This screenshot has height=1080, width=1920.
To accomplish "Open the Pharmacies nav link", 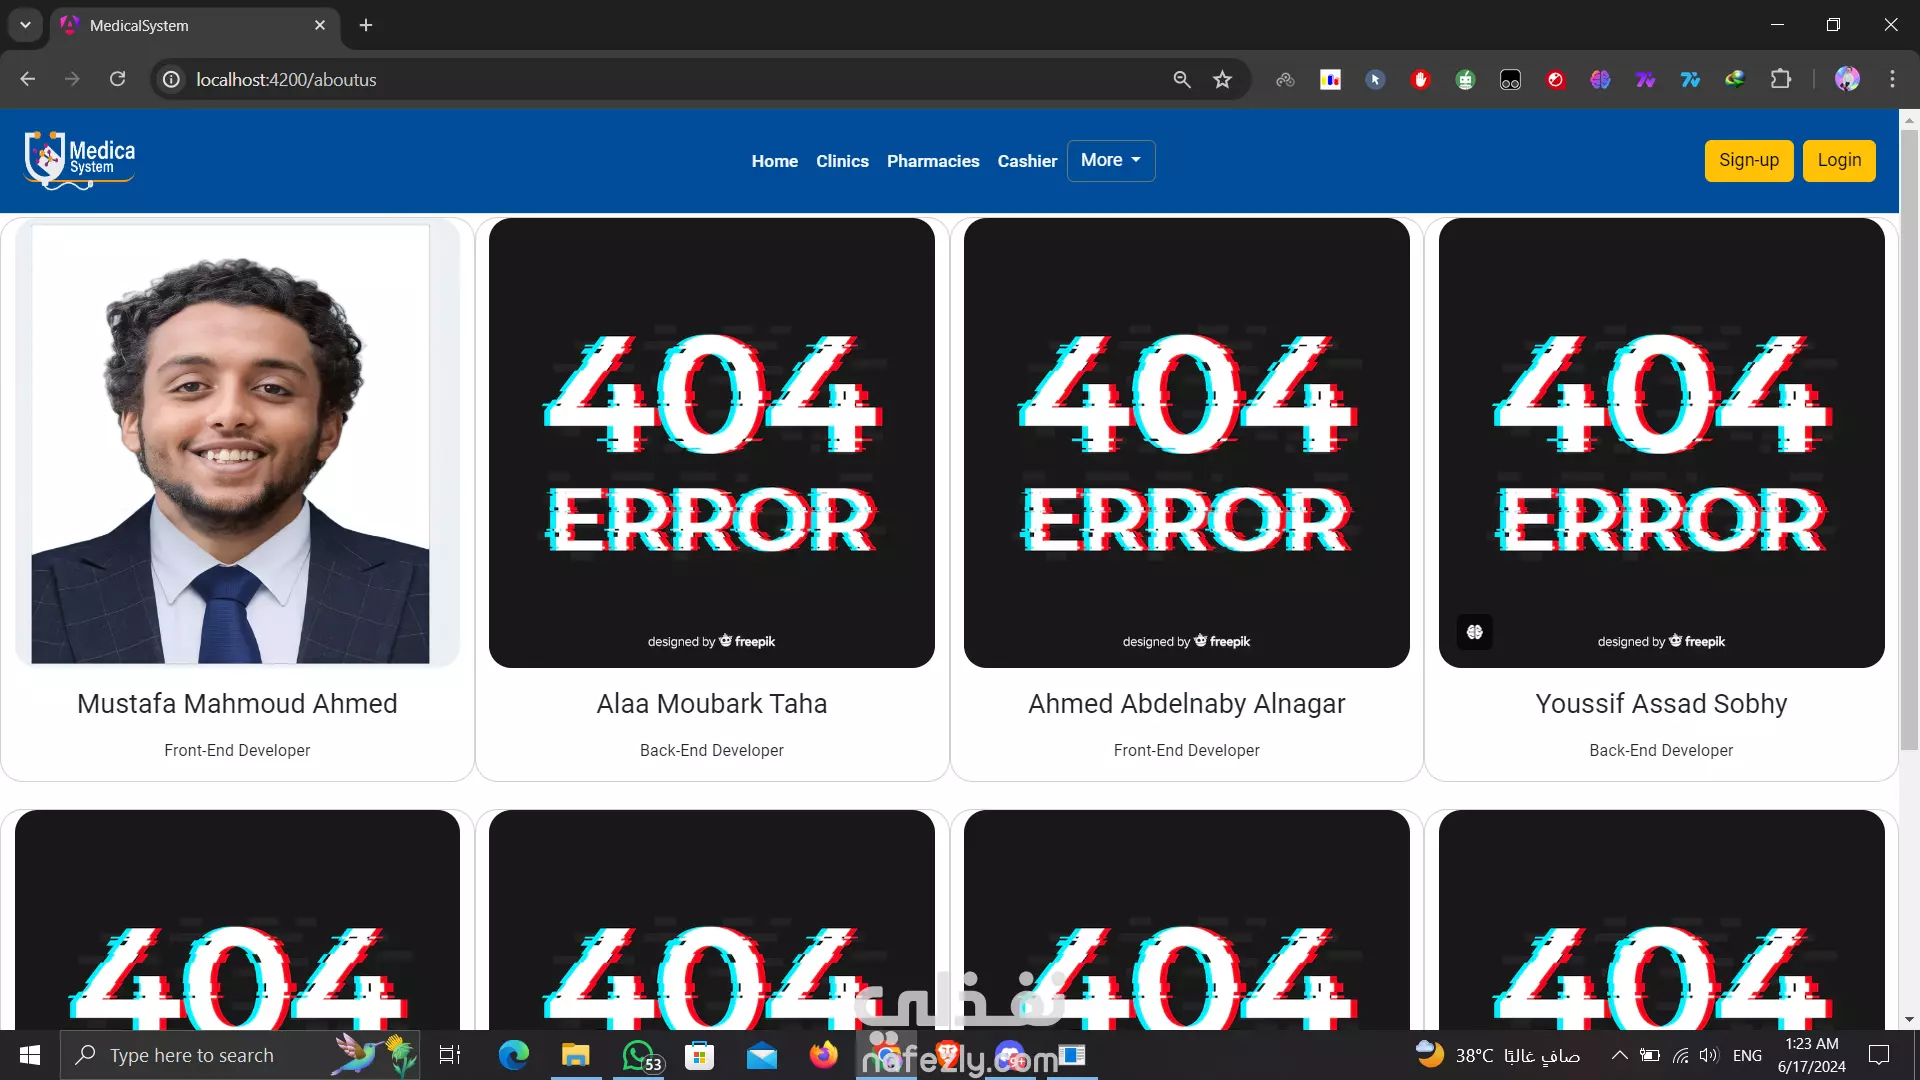I will point(933,161).
